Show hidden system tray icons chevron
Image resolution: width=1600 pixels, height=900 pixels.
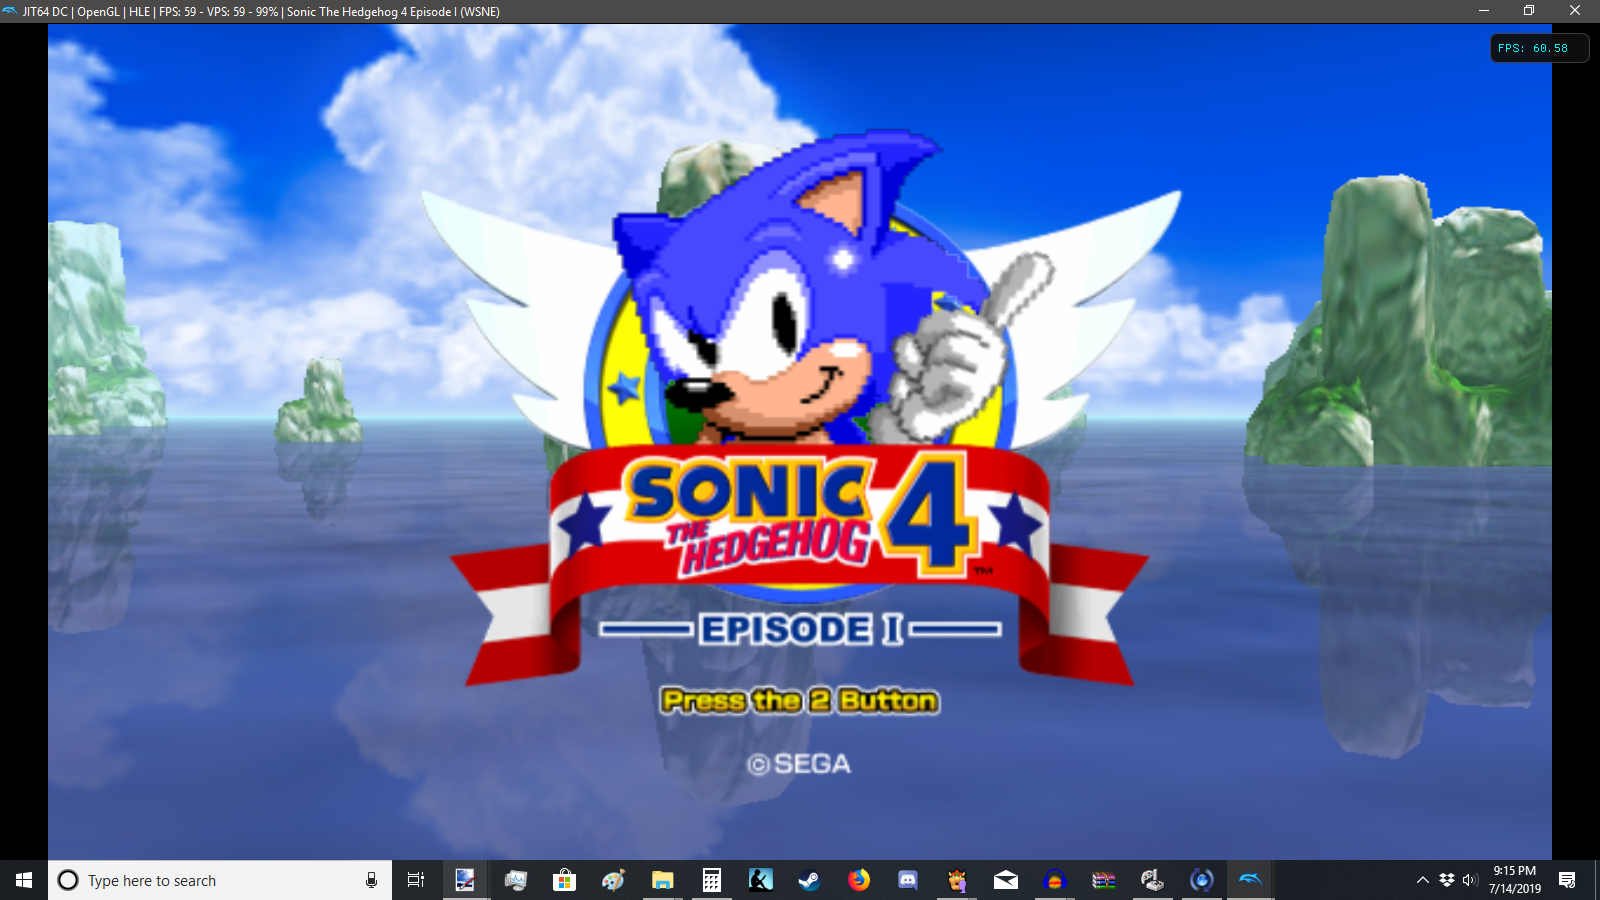click(x=1422, y=880)
